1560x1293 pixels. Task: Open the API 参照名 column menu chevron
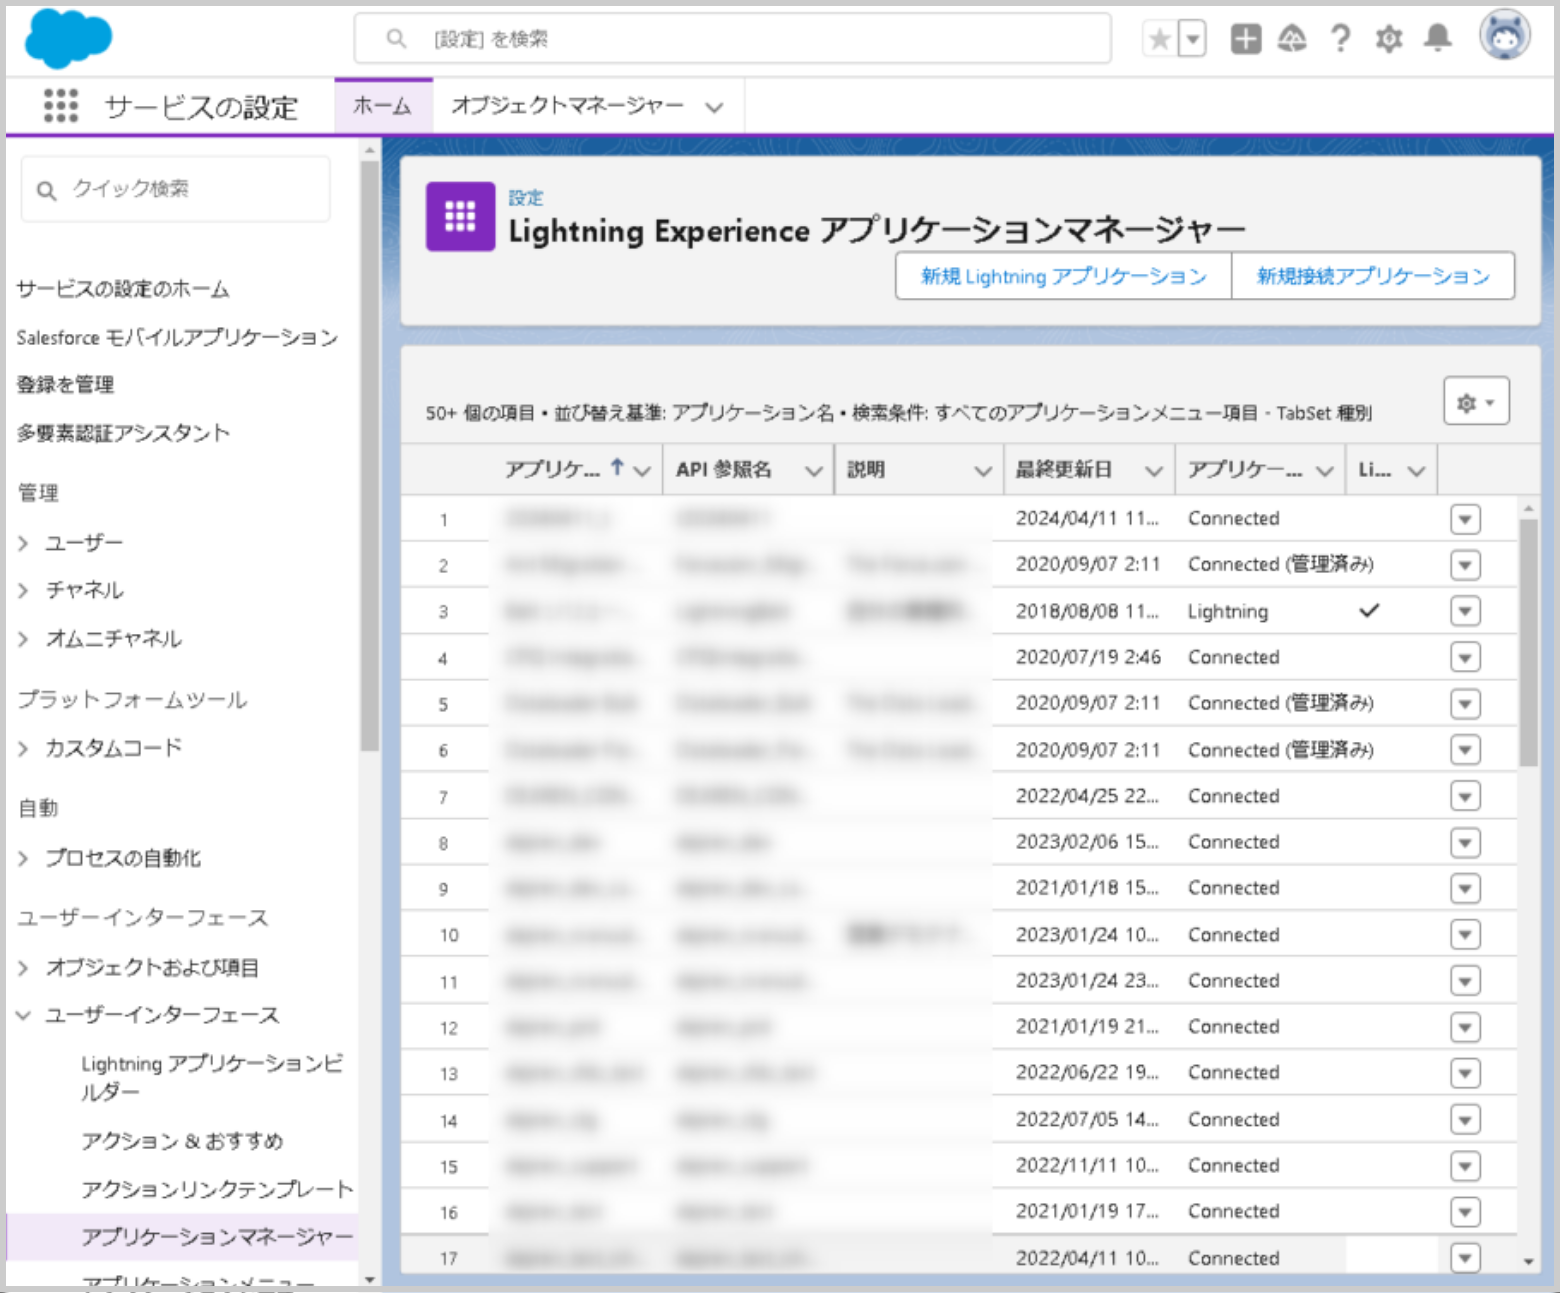click(814, 471)
